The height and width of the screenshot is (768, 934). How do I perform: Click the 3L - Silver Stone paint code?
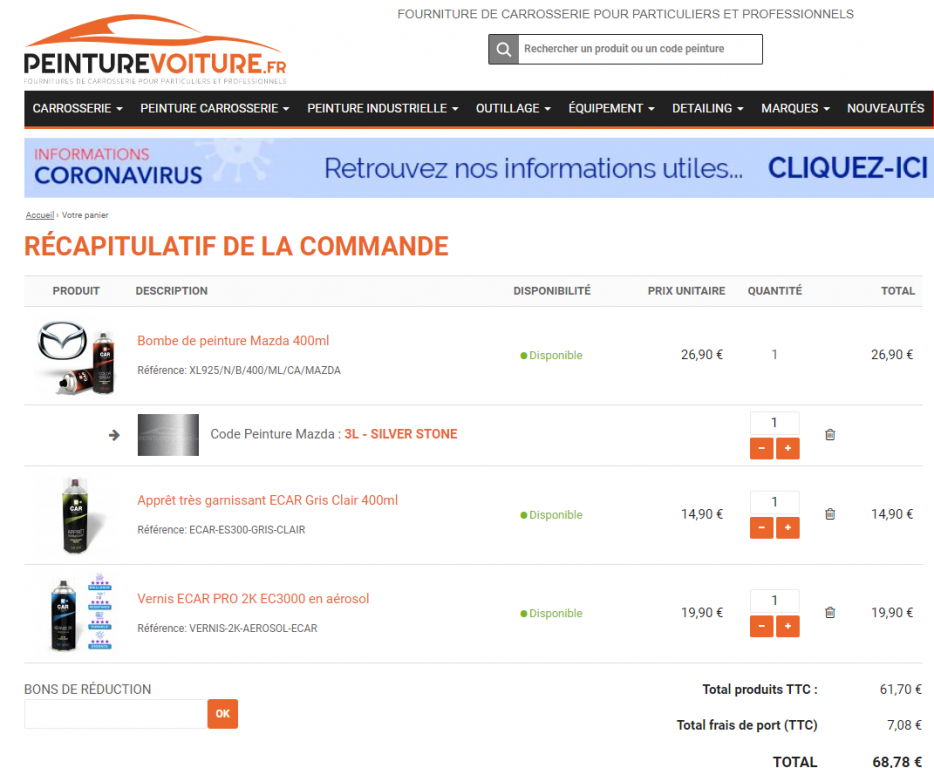coord(400,434)
